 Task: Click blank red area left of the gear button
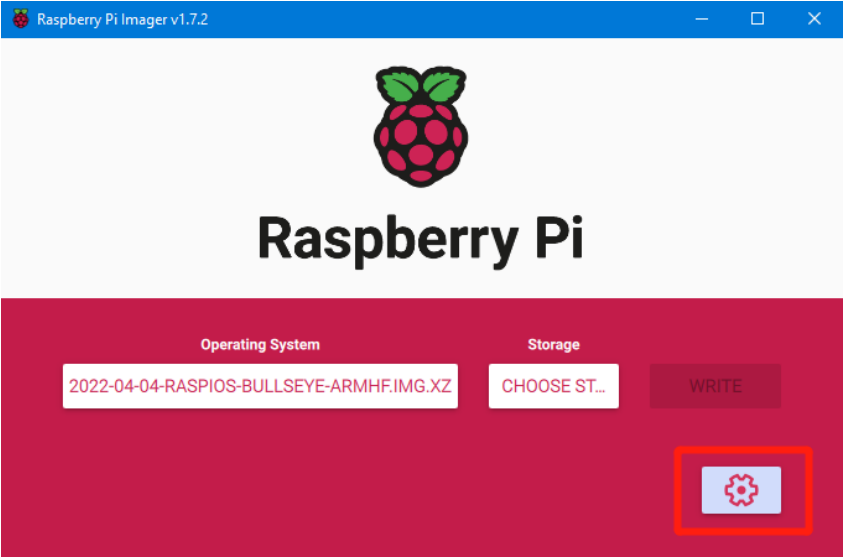(x=500, y=490)
